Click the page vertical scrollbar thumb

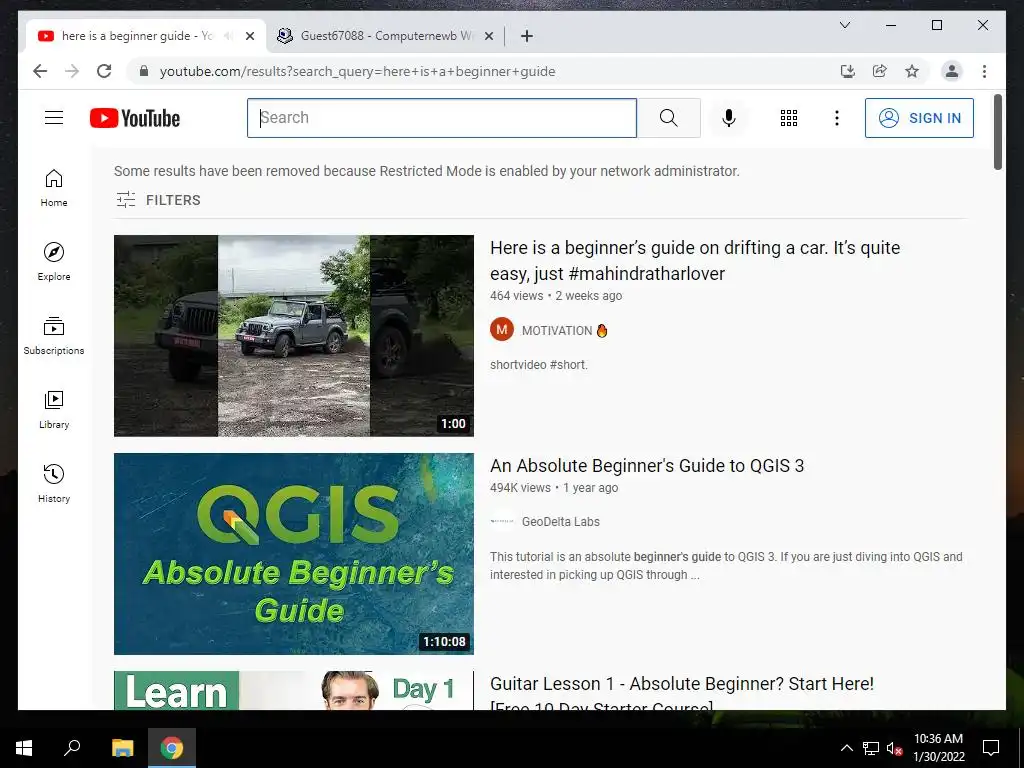tap(997, 133)
